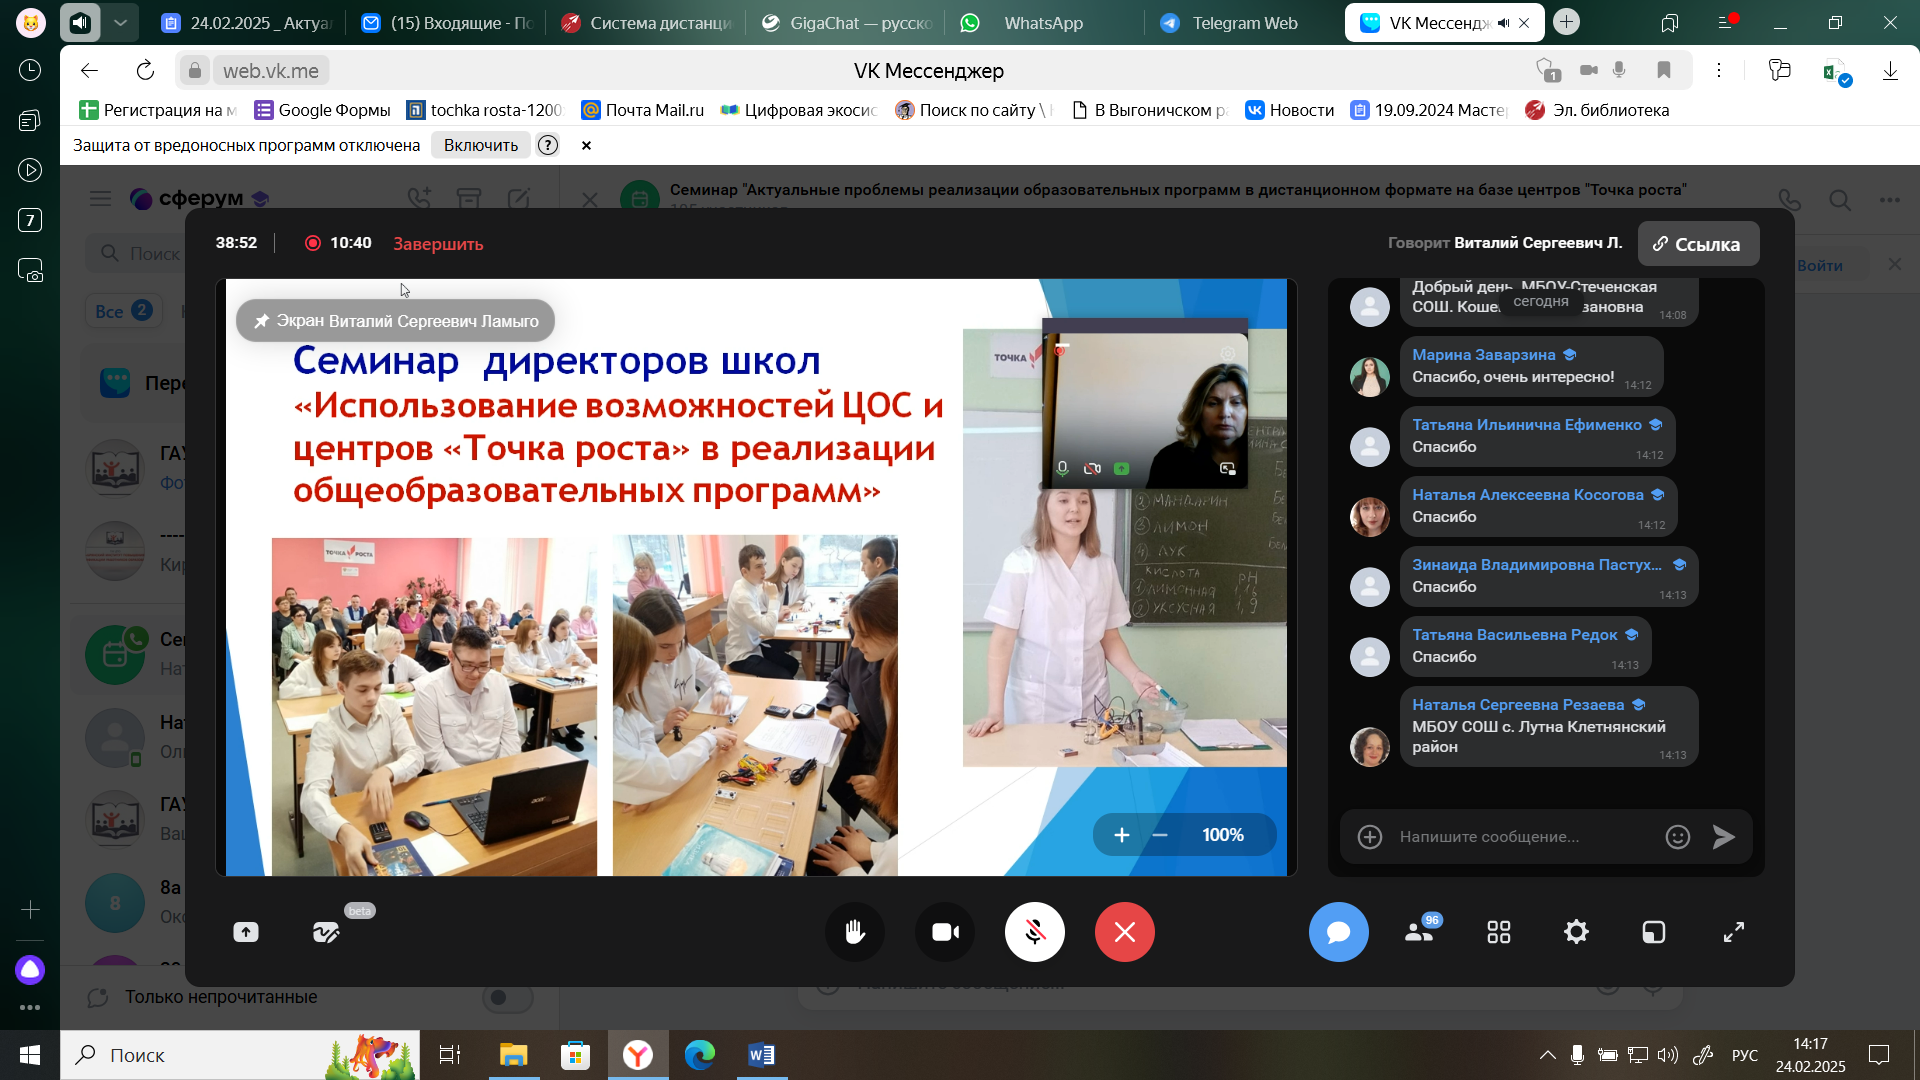Switch to Система дистанци tab
This screenshot has width=1920, height=1080.
[x=646, y=23]
